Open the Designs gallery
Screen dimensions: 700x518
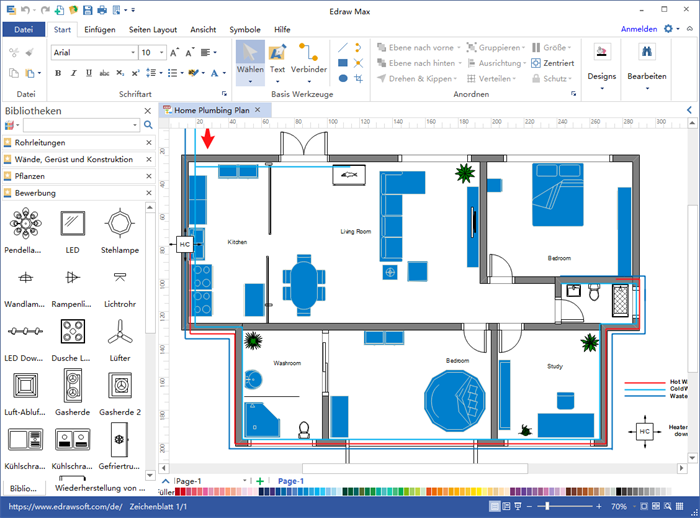[602, 62]
